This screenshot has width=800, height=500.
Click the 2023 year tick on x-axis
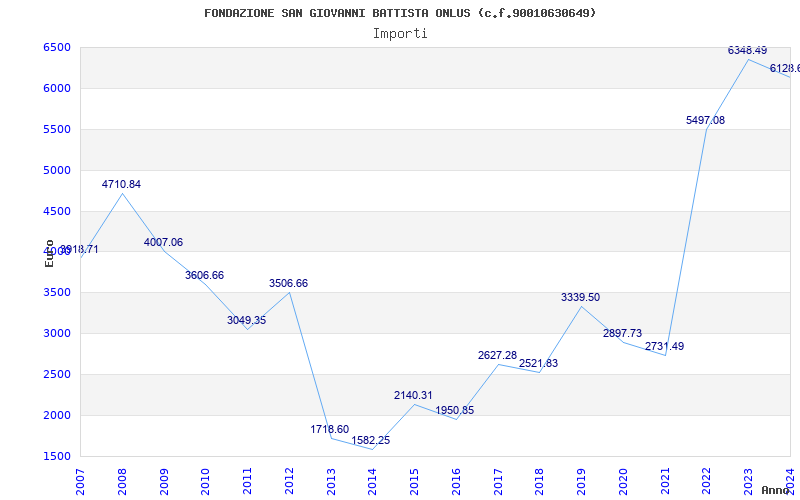[749, 479]
